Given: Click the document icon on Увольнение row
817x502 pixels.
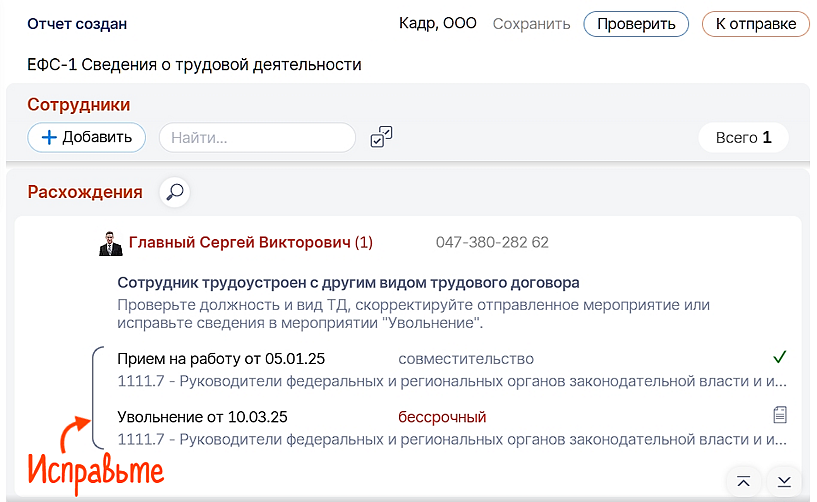Looking at the screenshot, I should tap(780, 415).
